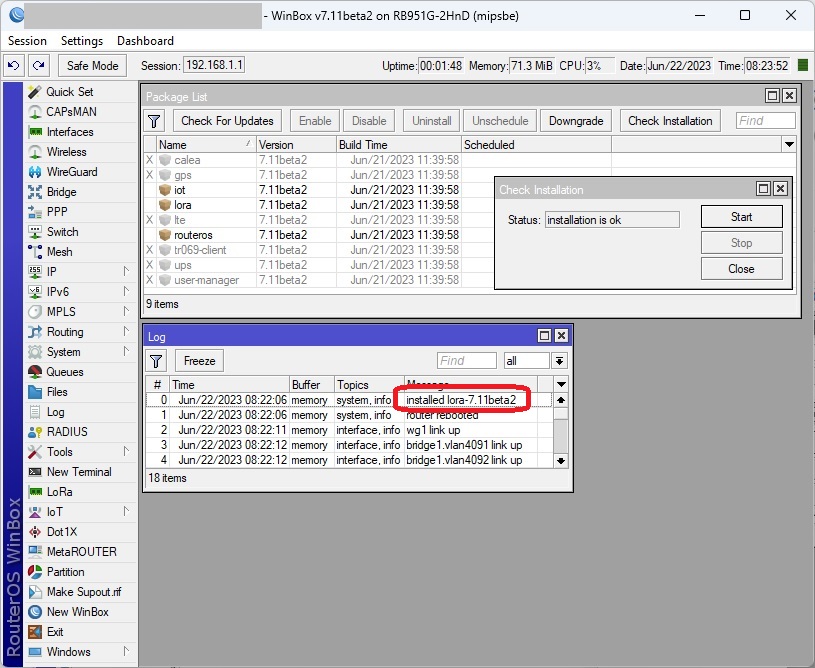815x668 pixels.
Task: Open Log columns dropdown arrow
Action: [561, 385]
